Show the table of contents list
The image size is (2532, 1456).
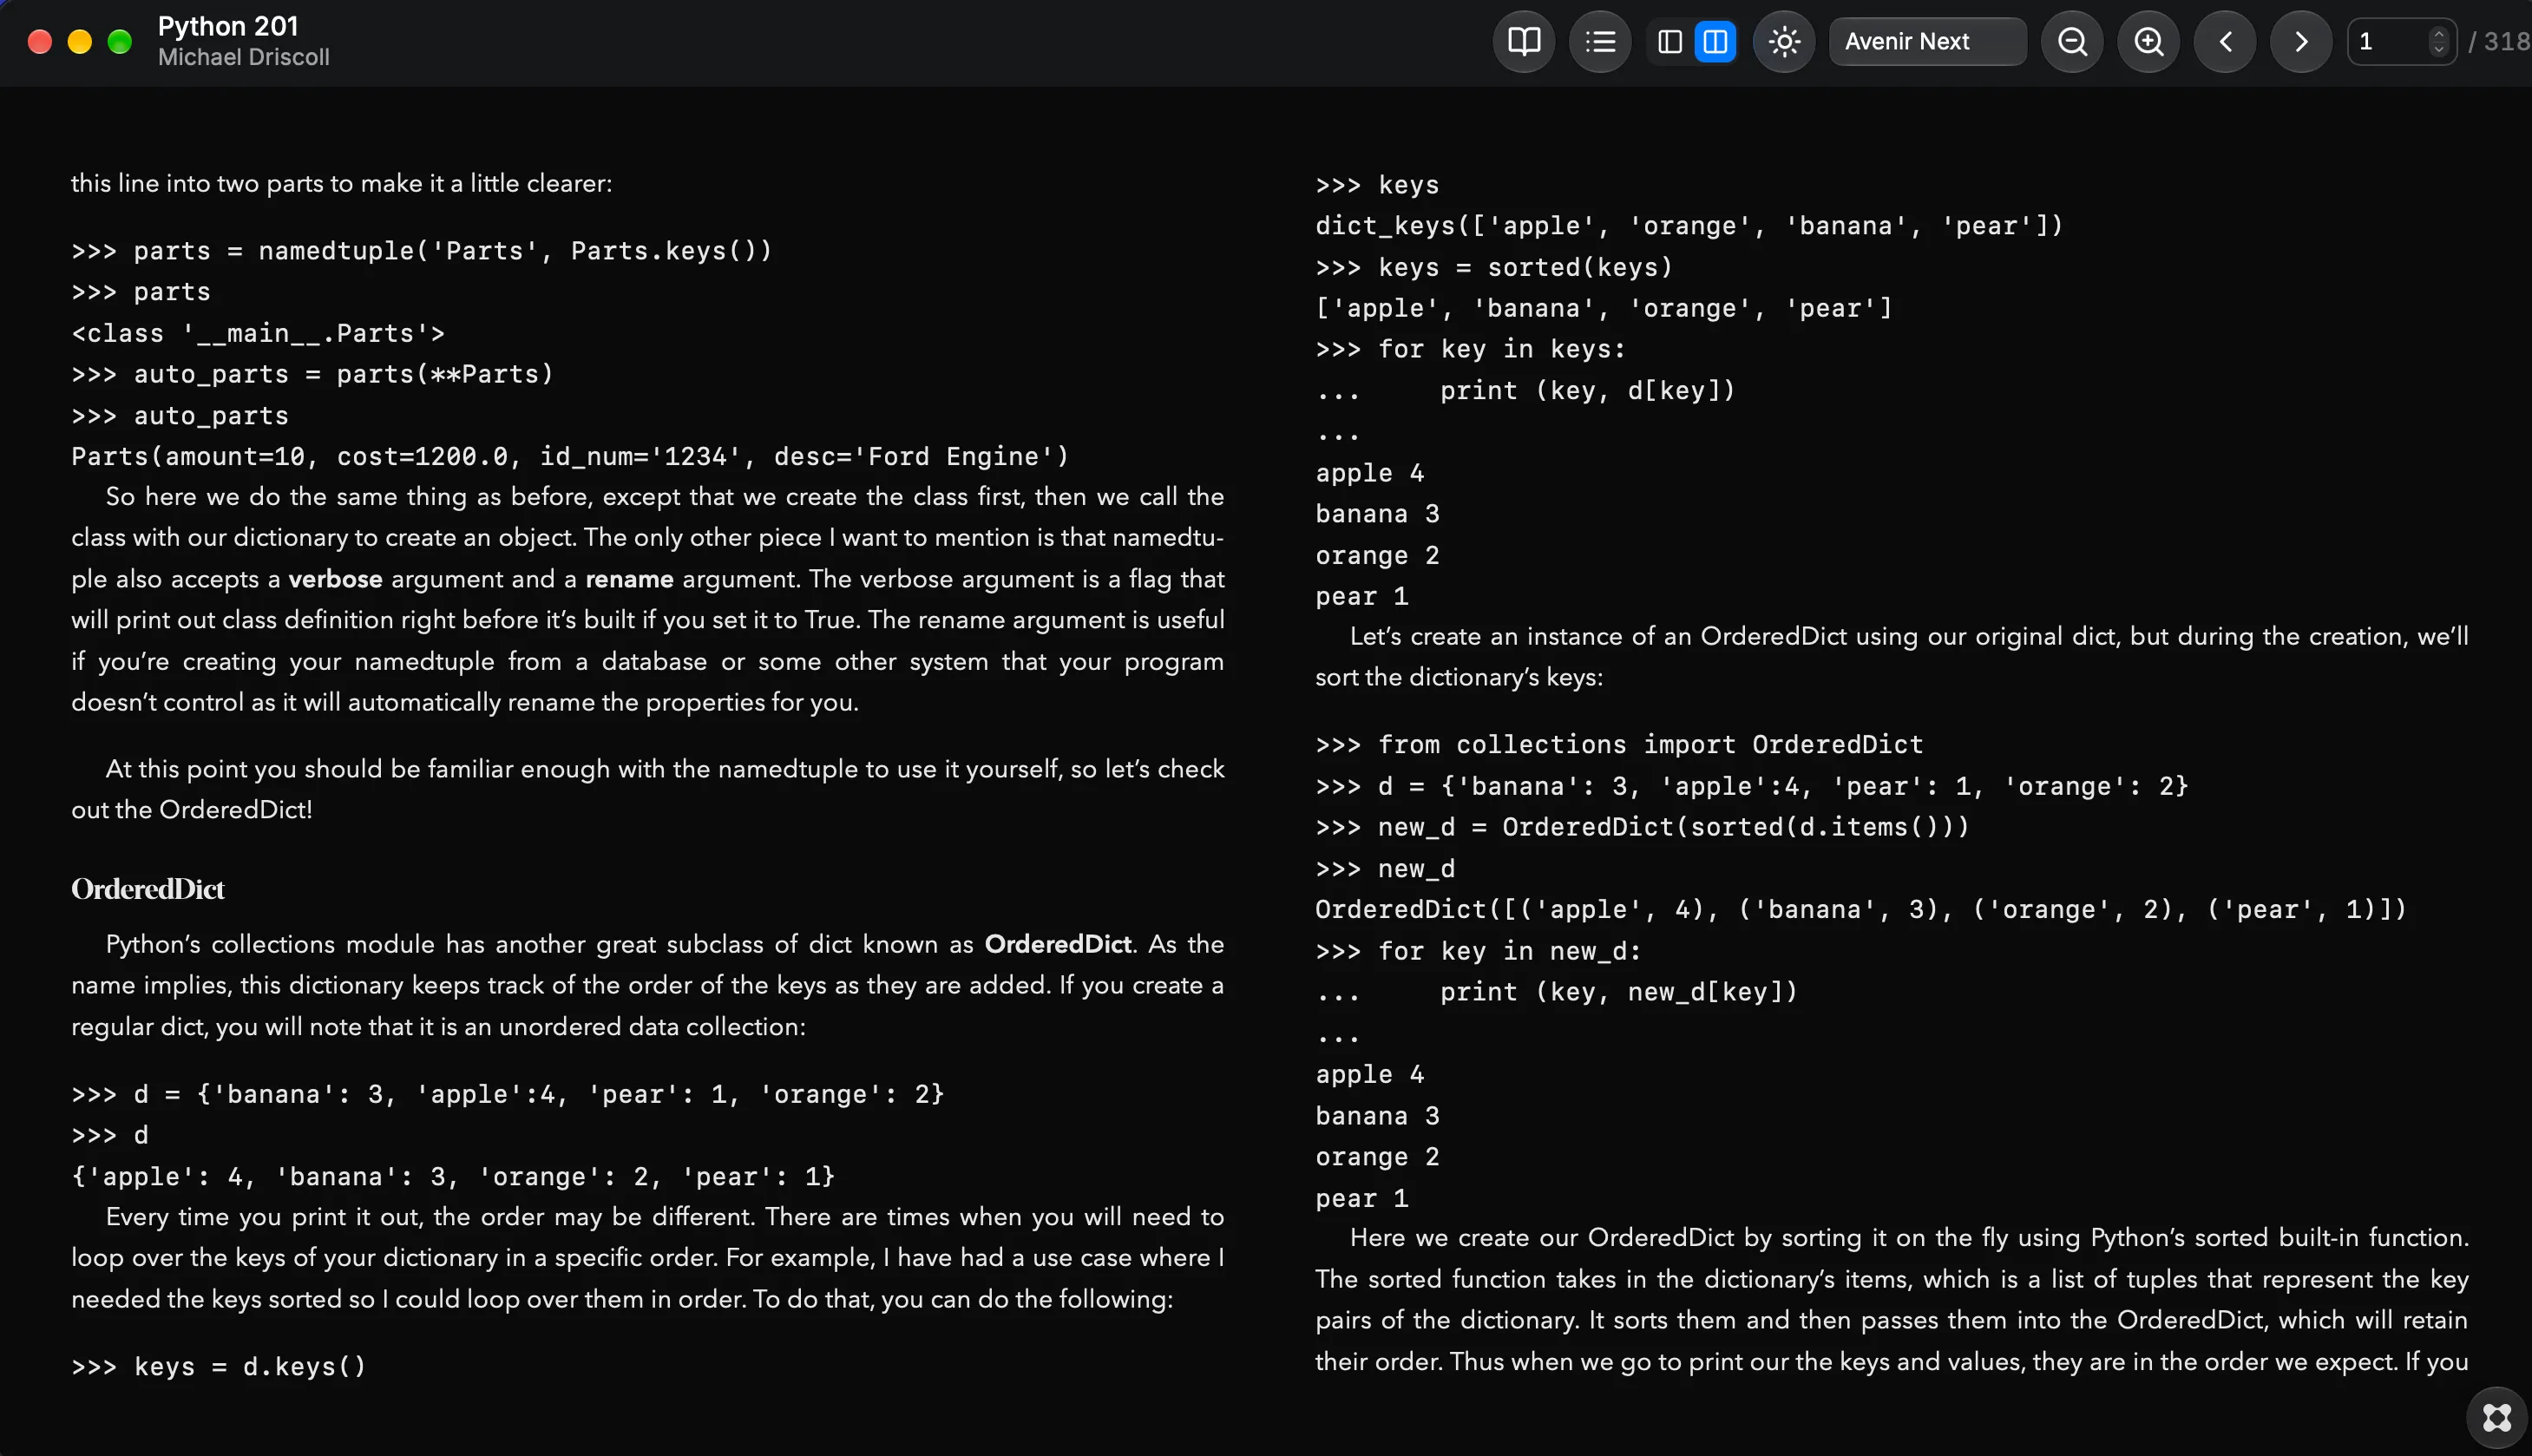click(x=1600, y=42)
